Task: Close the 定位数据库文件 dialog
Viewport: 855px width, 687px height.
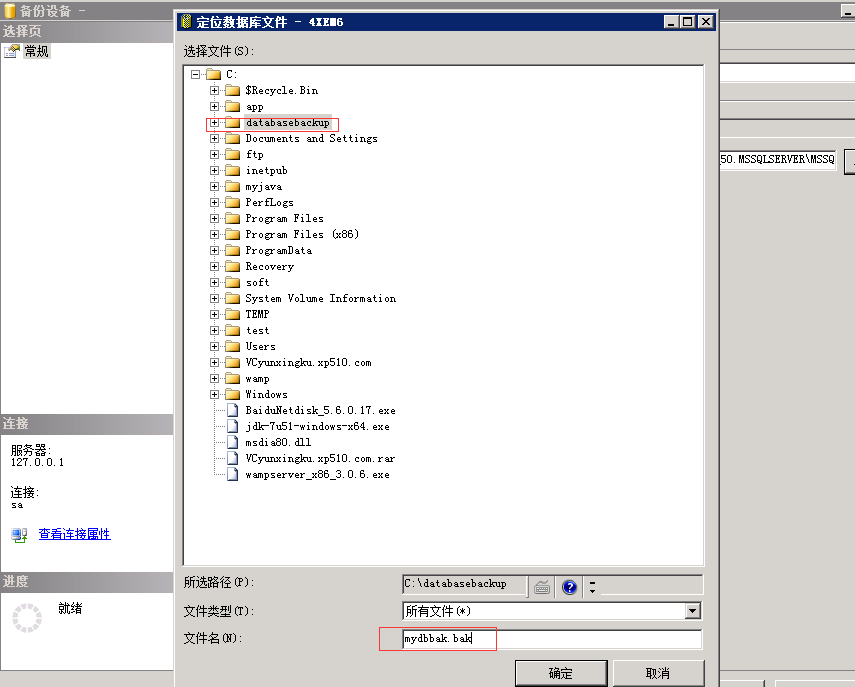Action: point(706,22)
